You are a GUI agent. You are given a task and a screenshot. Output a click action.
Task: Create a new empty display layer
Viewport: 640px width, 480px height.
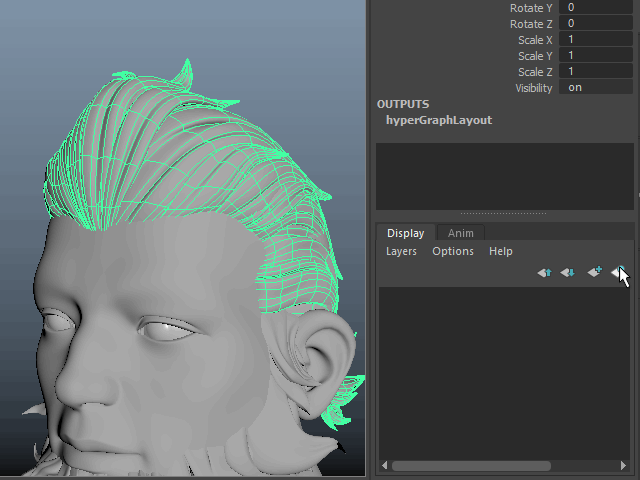pyautogui.click(x=594, y=272)
